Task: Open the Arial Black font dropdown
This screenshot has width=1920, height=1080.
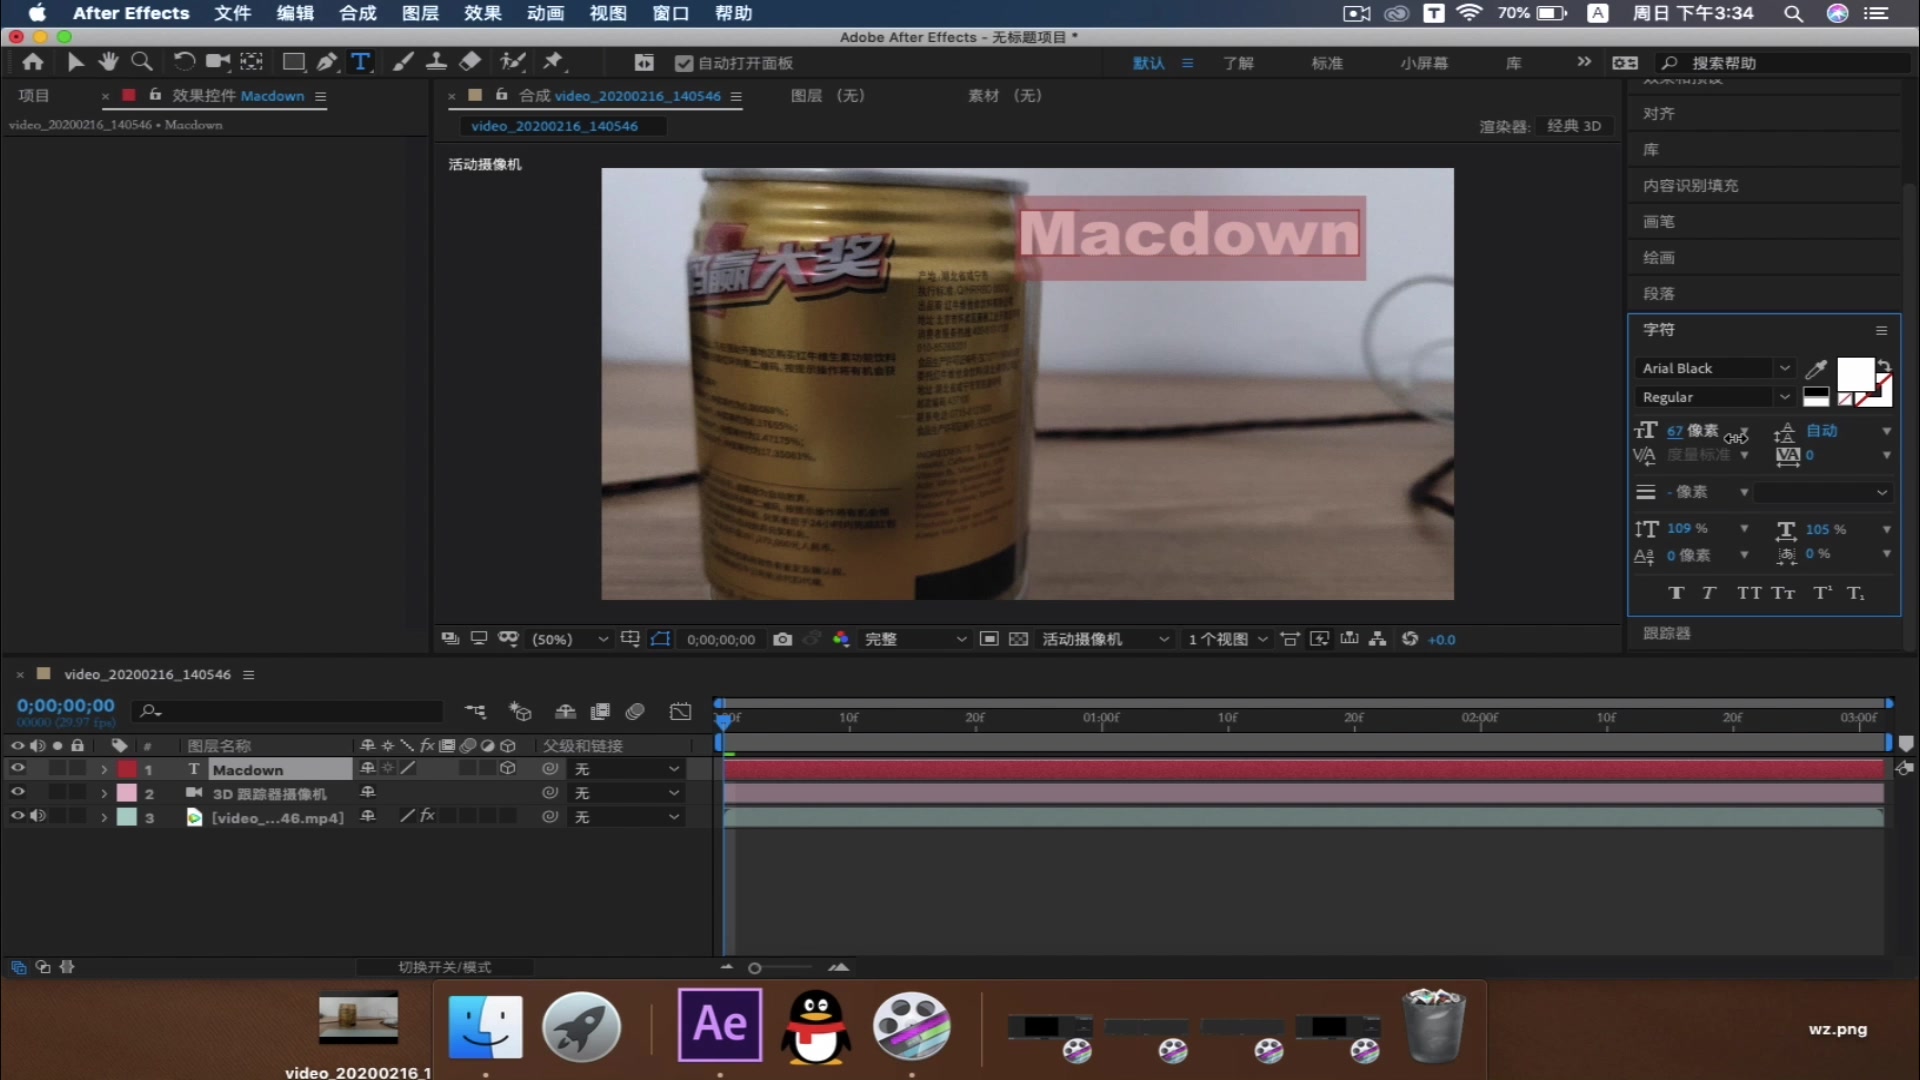Action: pos(1784,369)
